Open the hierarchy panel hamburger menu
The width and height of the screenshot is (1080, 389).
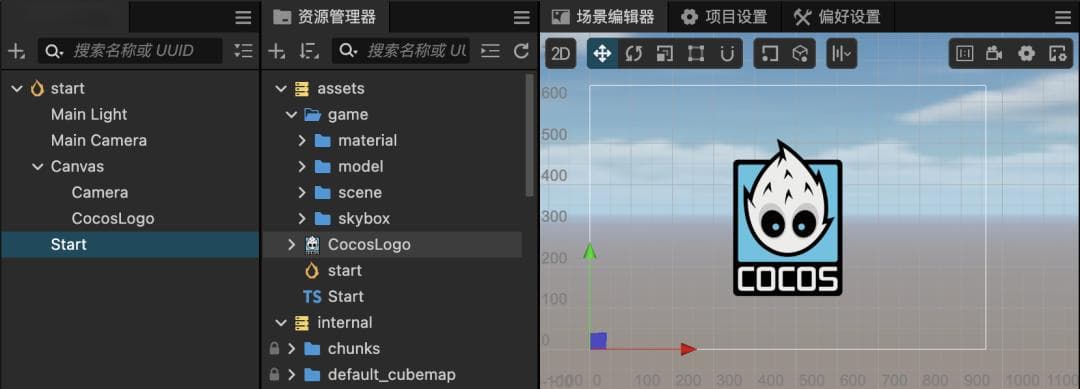[x=243, y=17]
